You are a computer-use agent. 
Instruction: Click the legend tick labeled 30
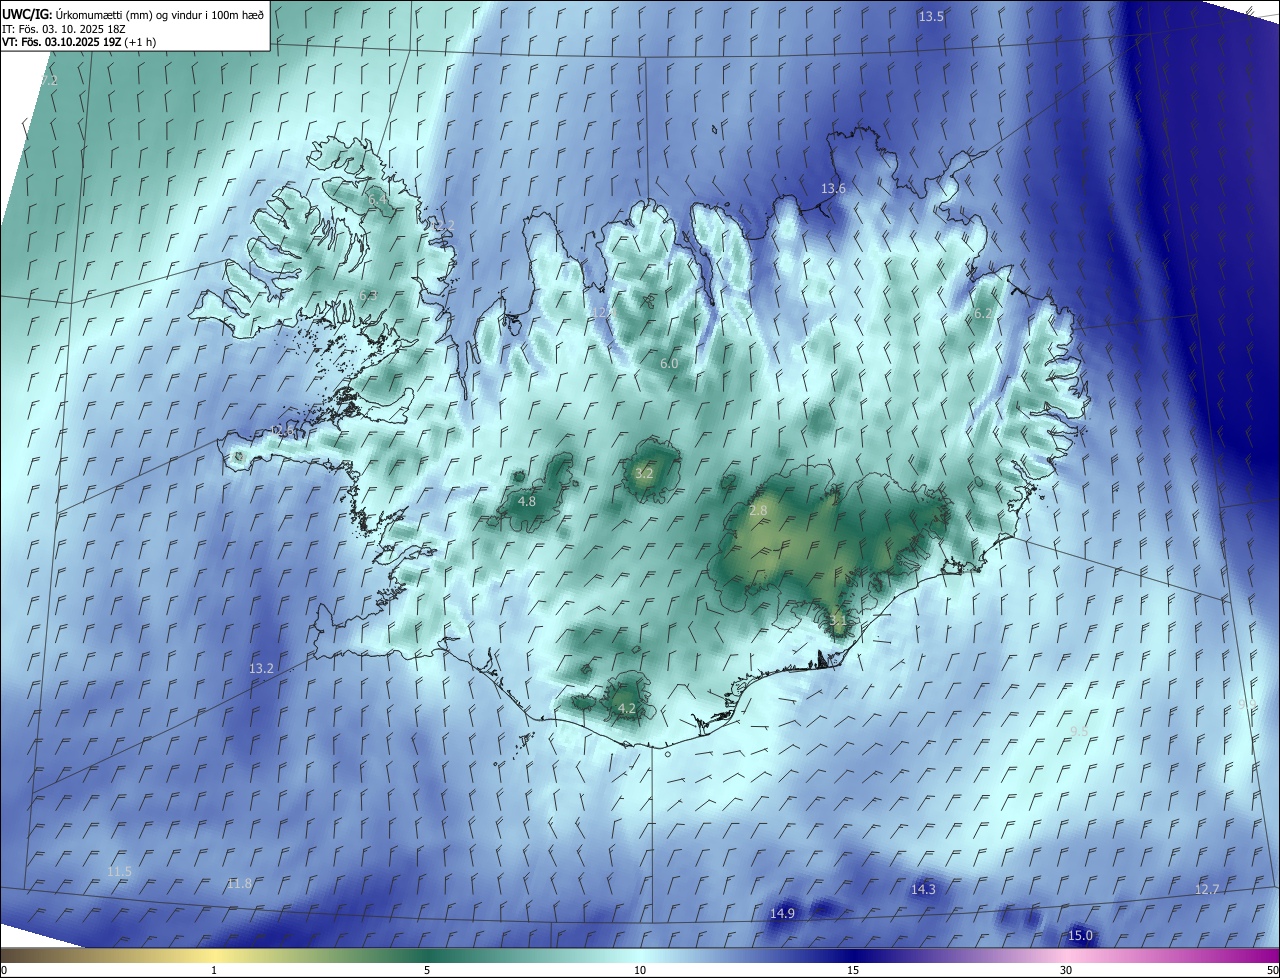point(1066,970)
